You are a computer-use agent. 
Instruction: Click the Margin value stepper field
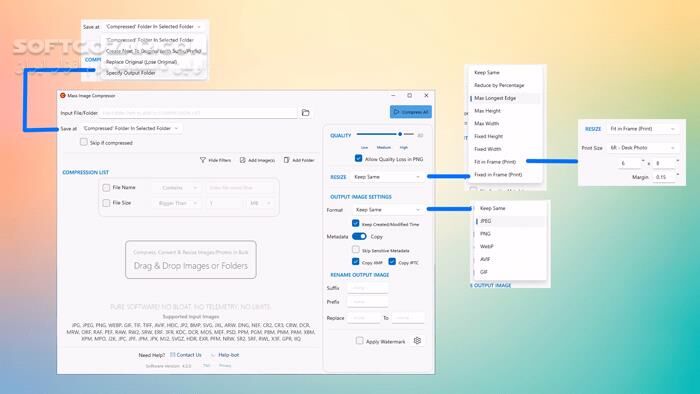point(666,177)
